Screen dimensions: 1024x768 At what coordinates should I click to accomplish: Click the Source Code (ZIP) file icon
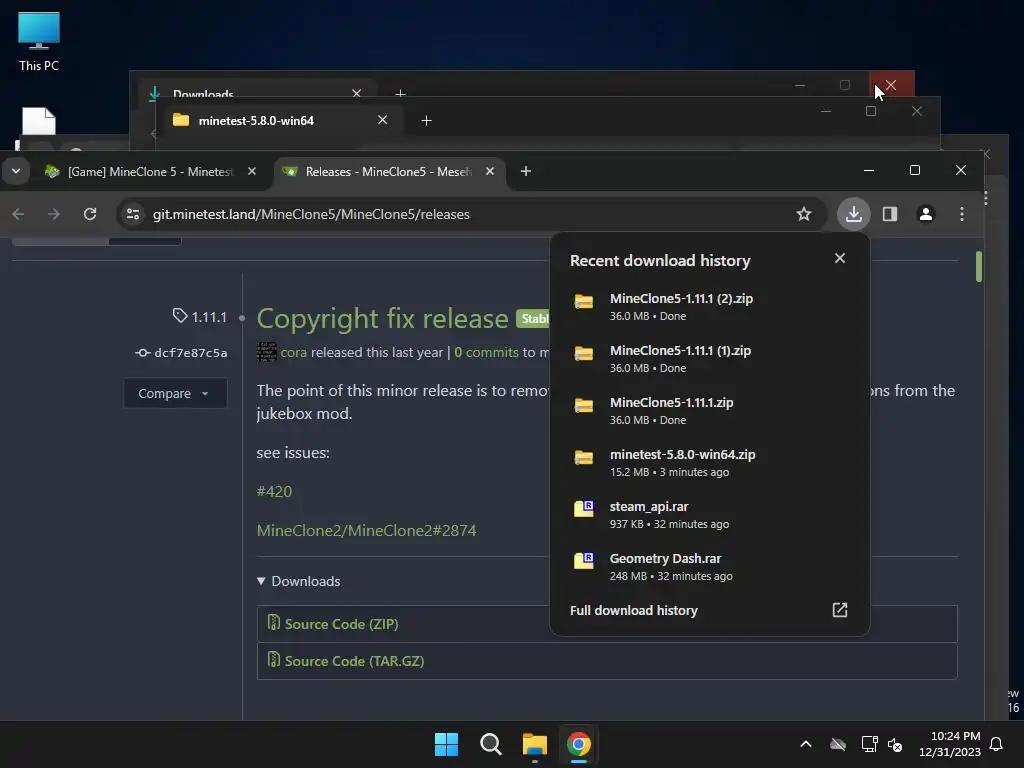tap(274, 622)
